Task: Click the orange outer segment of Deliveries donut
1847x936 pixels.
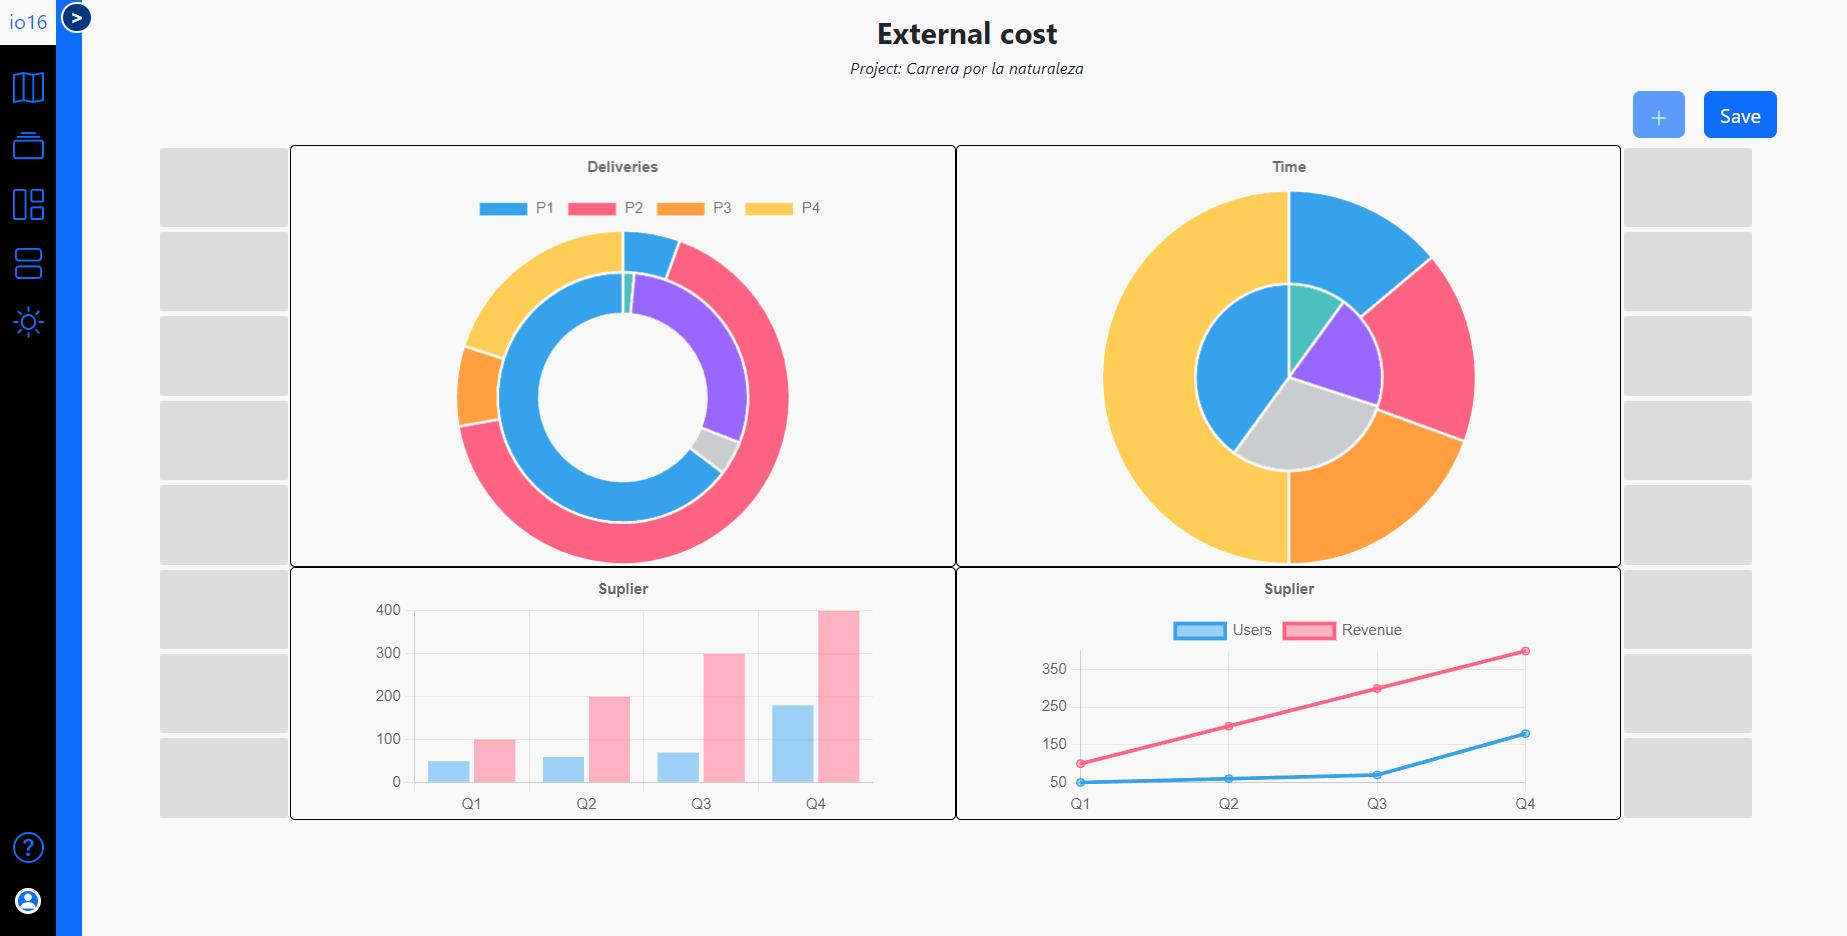Action: tap(478, 386)
